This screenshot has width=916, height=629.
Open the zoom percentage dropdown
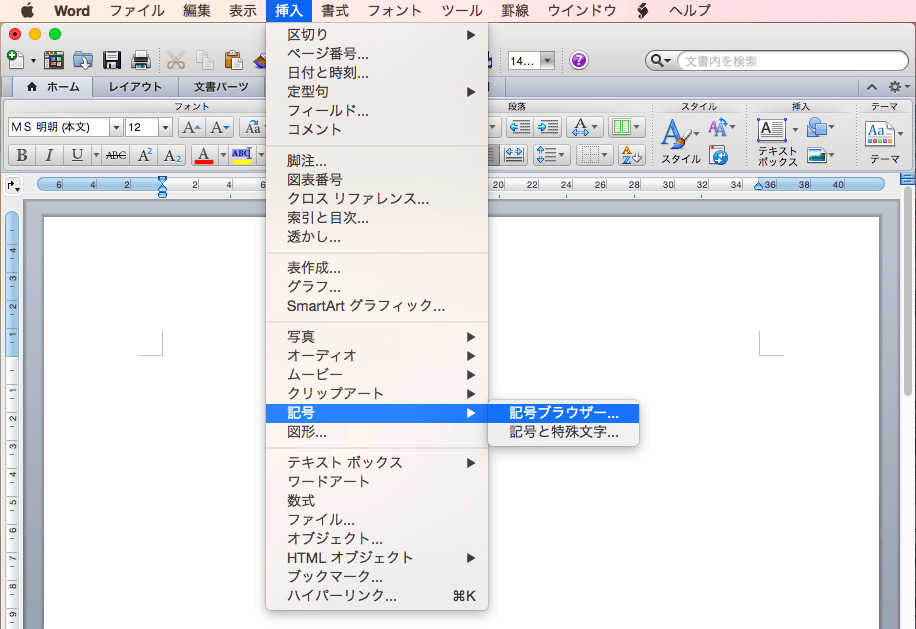547,61
